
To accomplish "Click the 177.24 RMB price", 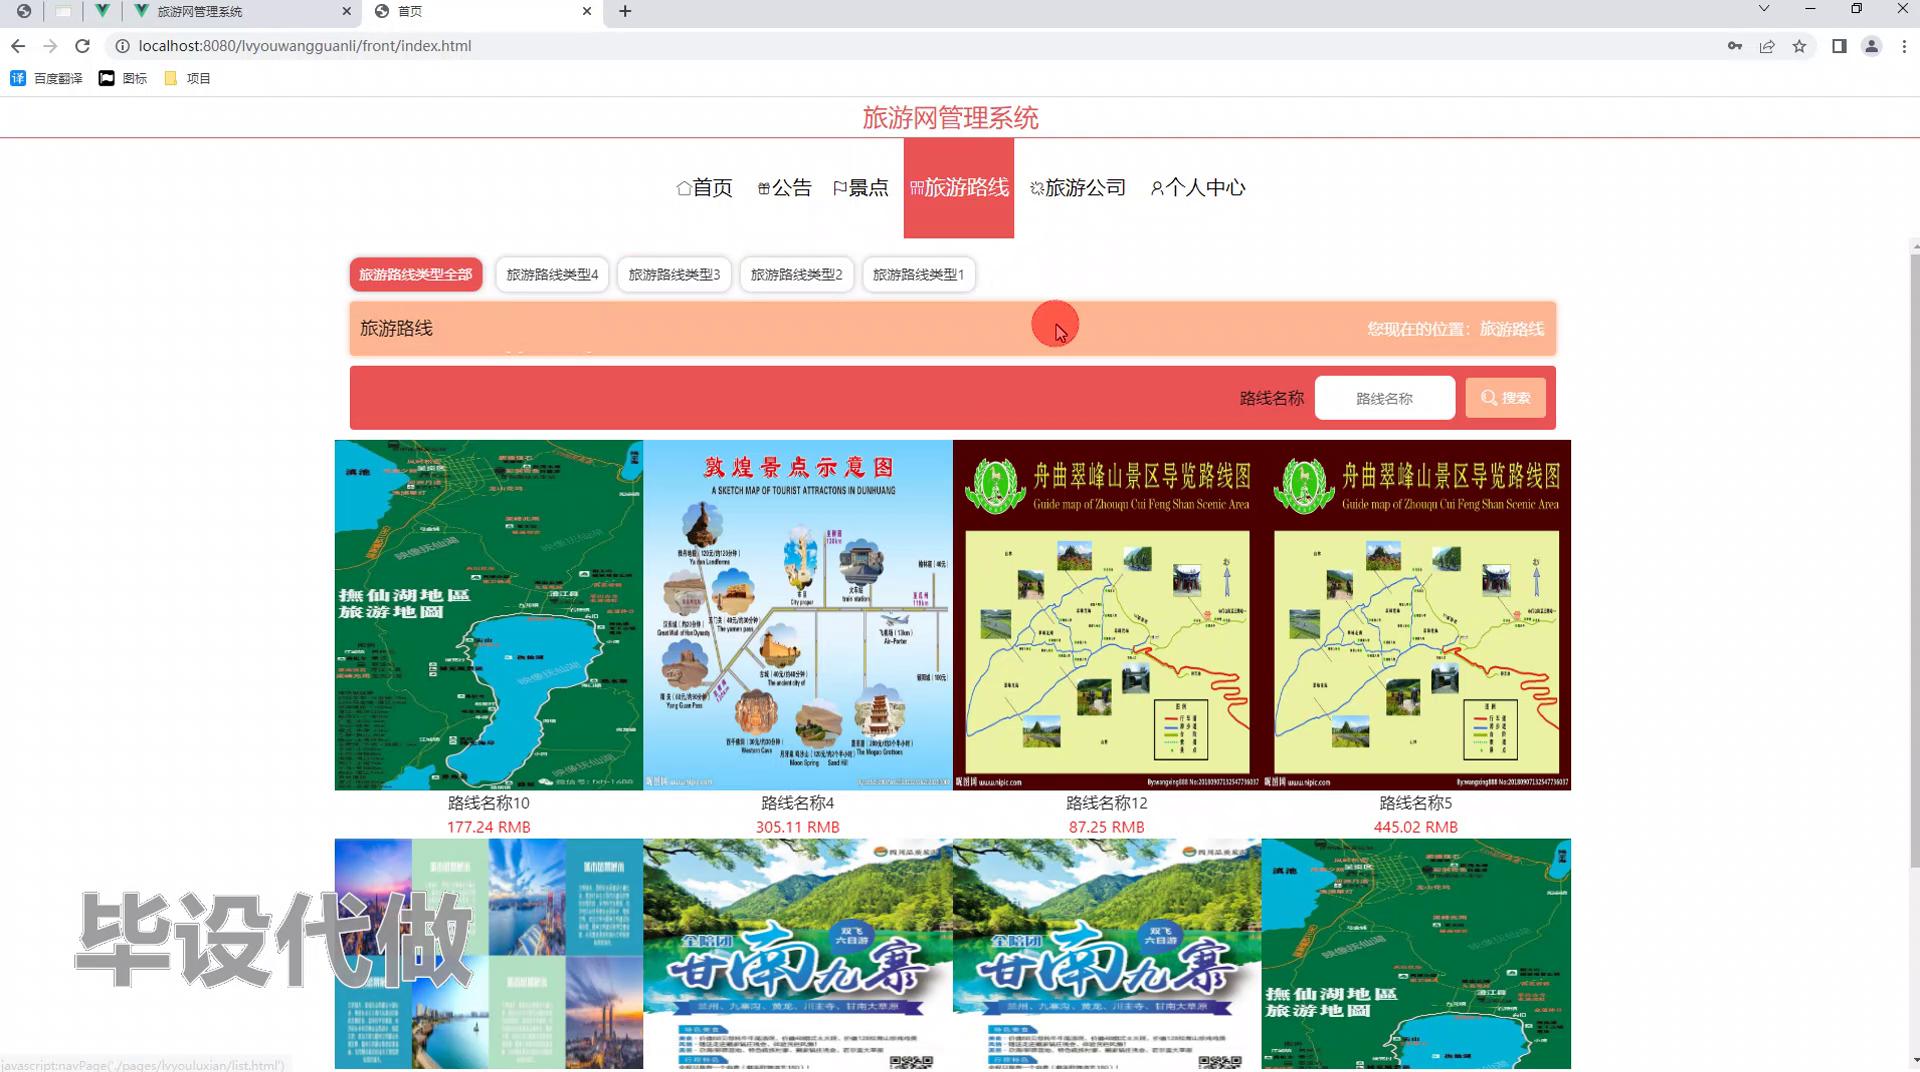I will click(489, 827).
